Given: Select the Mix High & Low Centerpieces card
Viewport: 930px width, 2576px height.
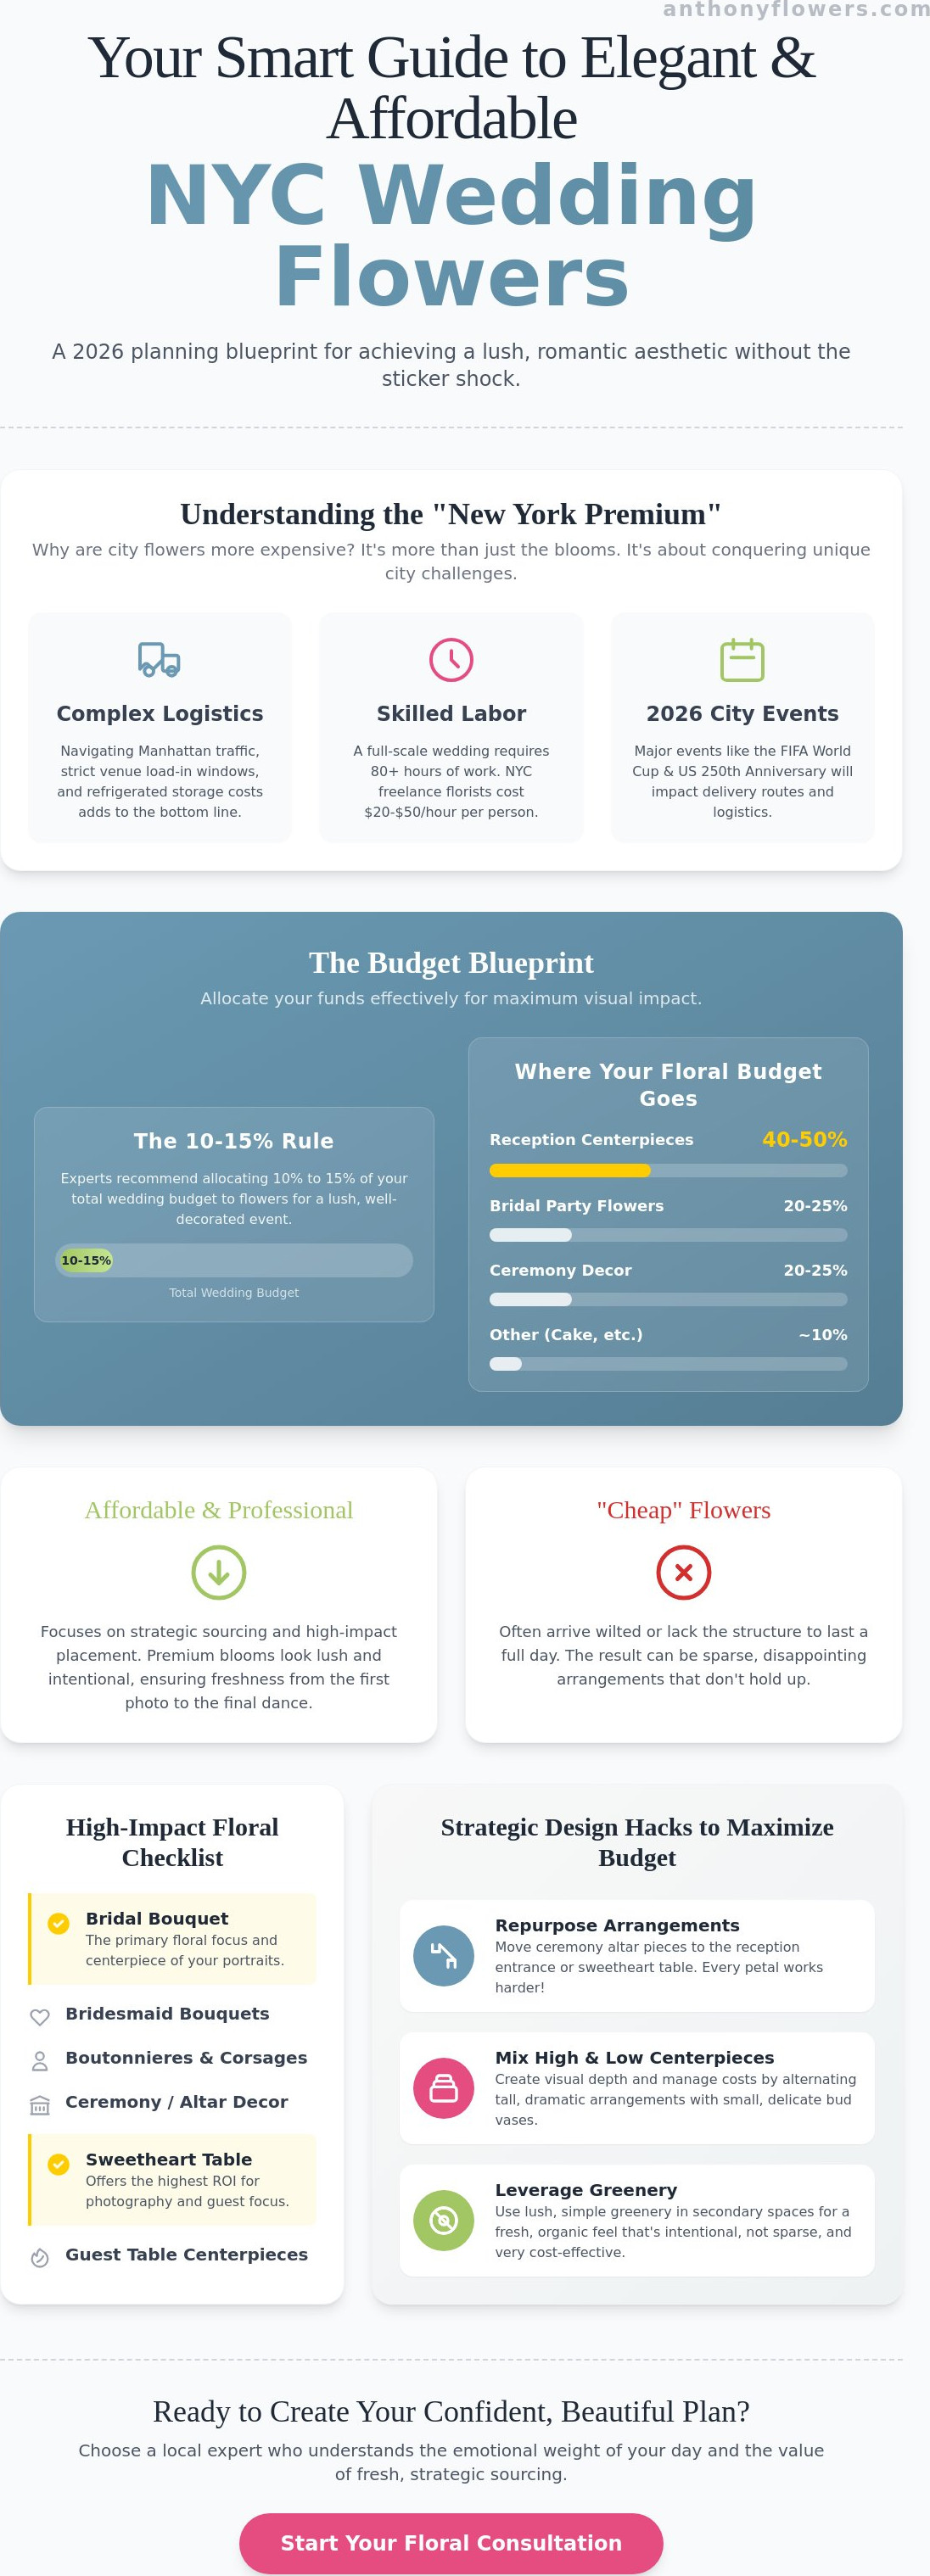Looking at the screenshot, I should [x=637, y=2088].
